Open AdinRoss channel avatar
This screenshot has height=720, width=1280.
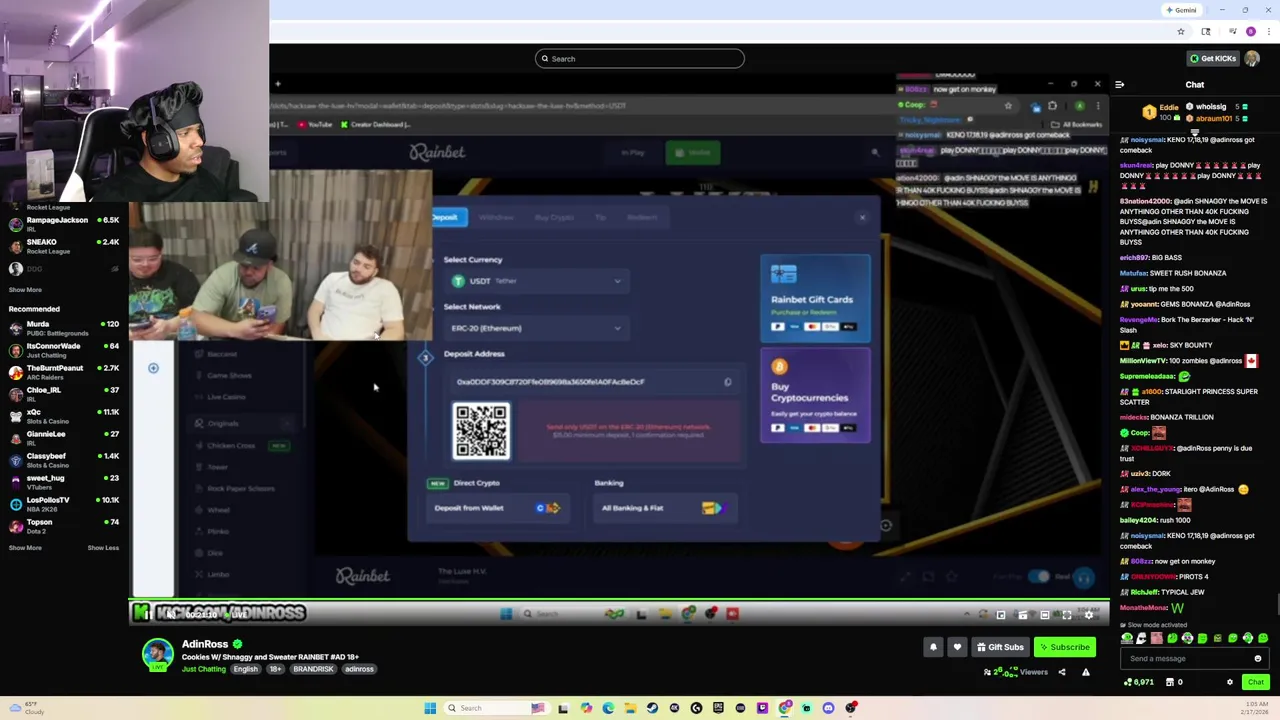click(x=157, y=653)
